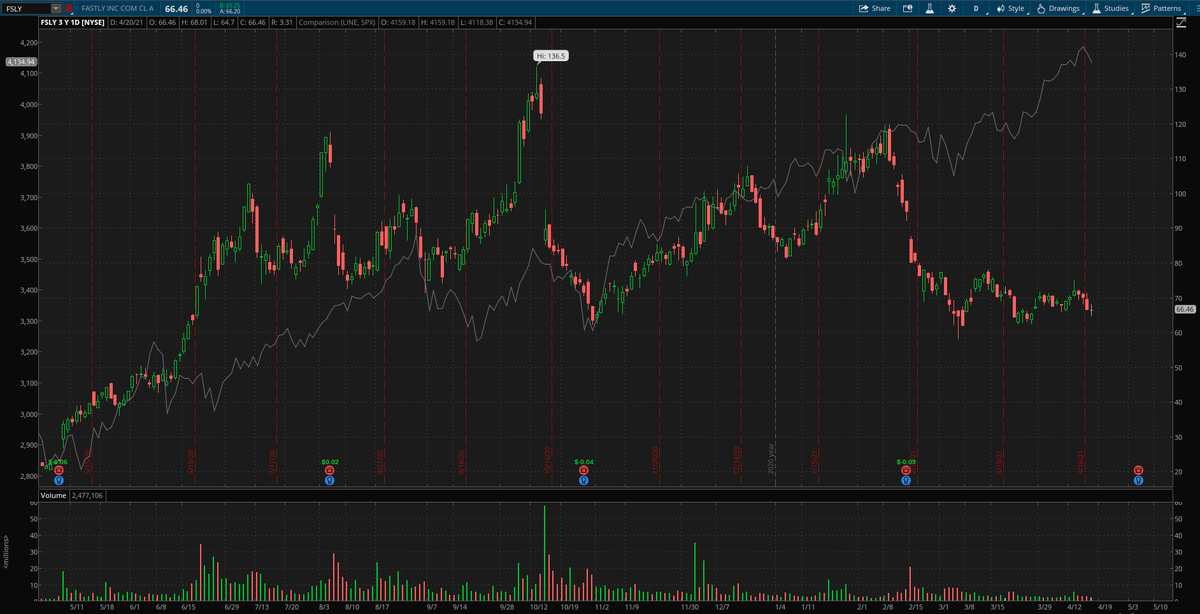The height and width of the screenshot is (614, 1200).
Task: Click the 140 level on right price axis
Action: click(1180, 54)
